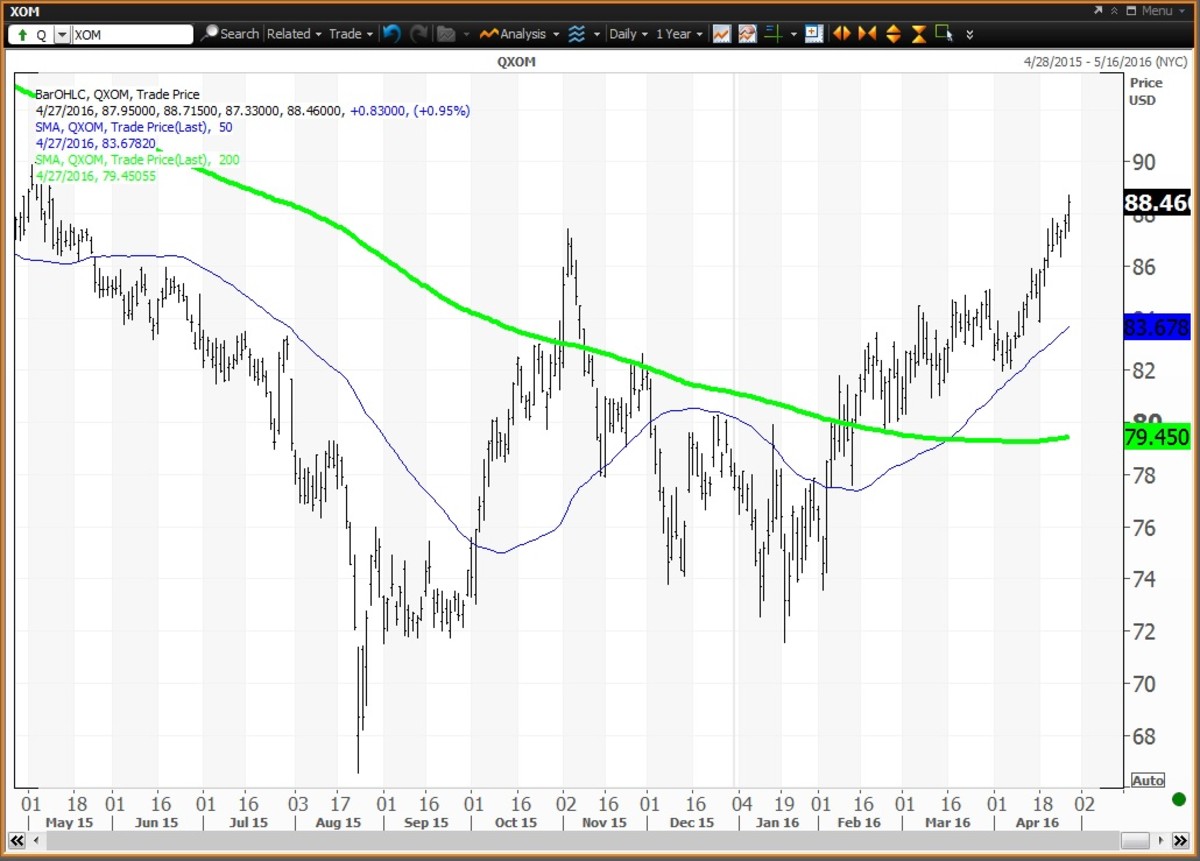
Task: Click the green 79.450 SMA price label
Action: (x=1156, y=438)
